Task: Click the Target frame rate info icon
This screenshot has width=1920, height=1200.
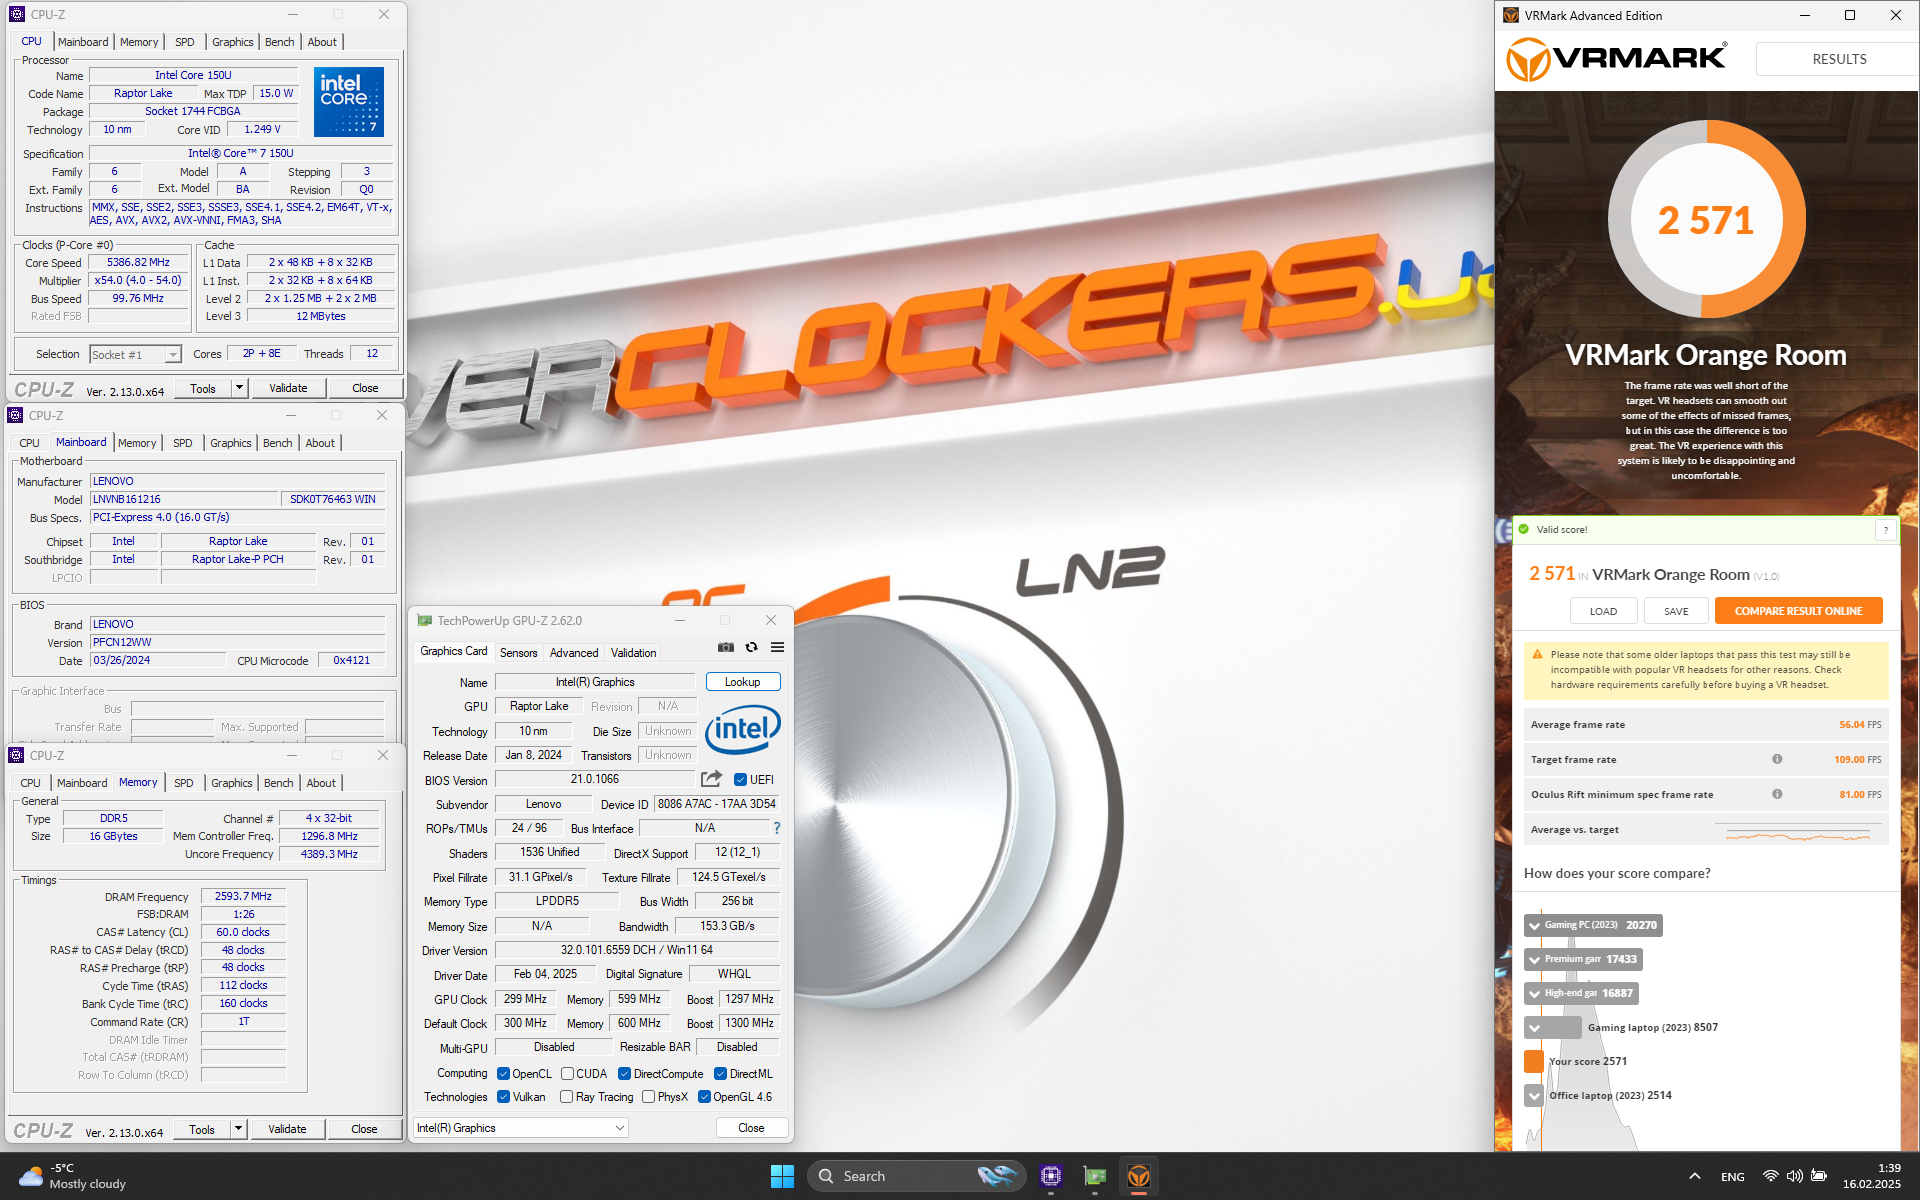Action: pos(1777,759)
